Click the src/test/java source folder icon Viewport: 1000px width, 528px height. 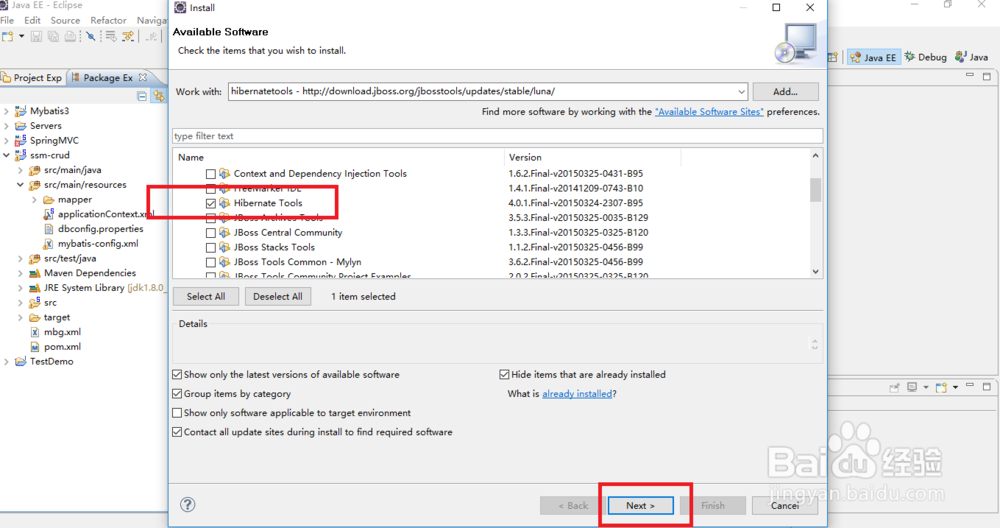pyautogui.click(x=34, y=258)
